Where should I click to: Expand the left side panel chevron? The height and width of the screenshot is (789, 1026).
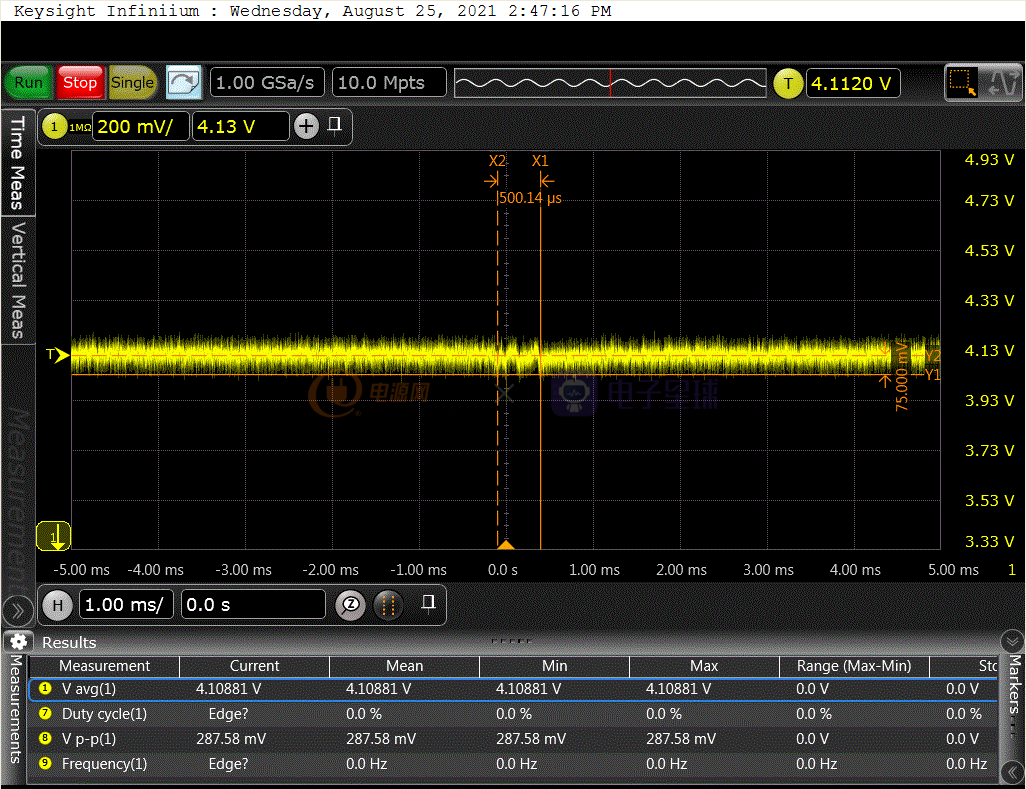click(17, 609)
